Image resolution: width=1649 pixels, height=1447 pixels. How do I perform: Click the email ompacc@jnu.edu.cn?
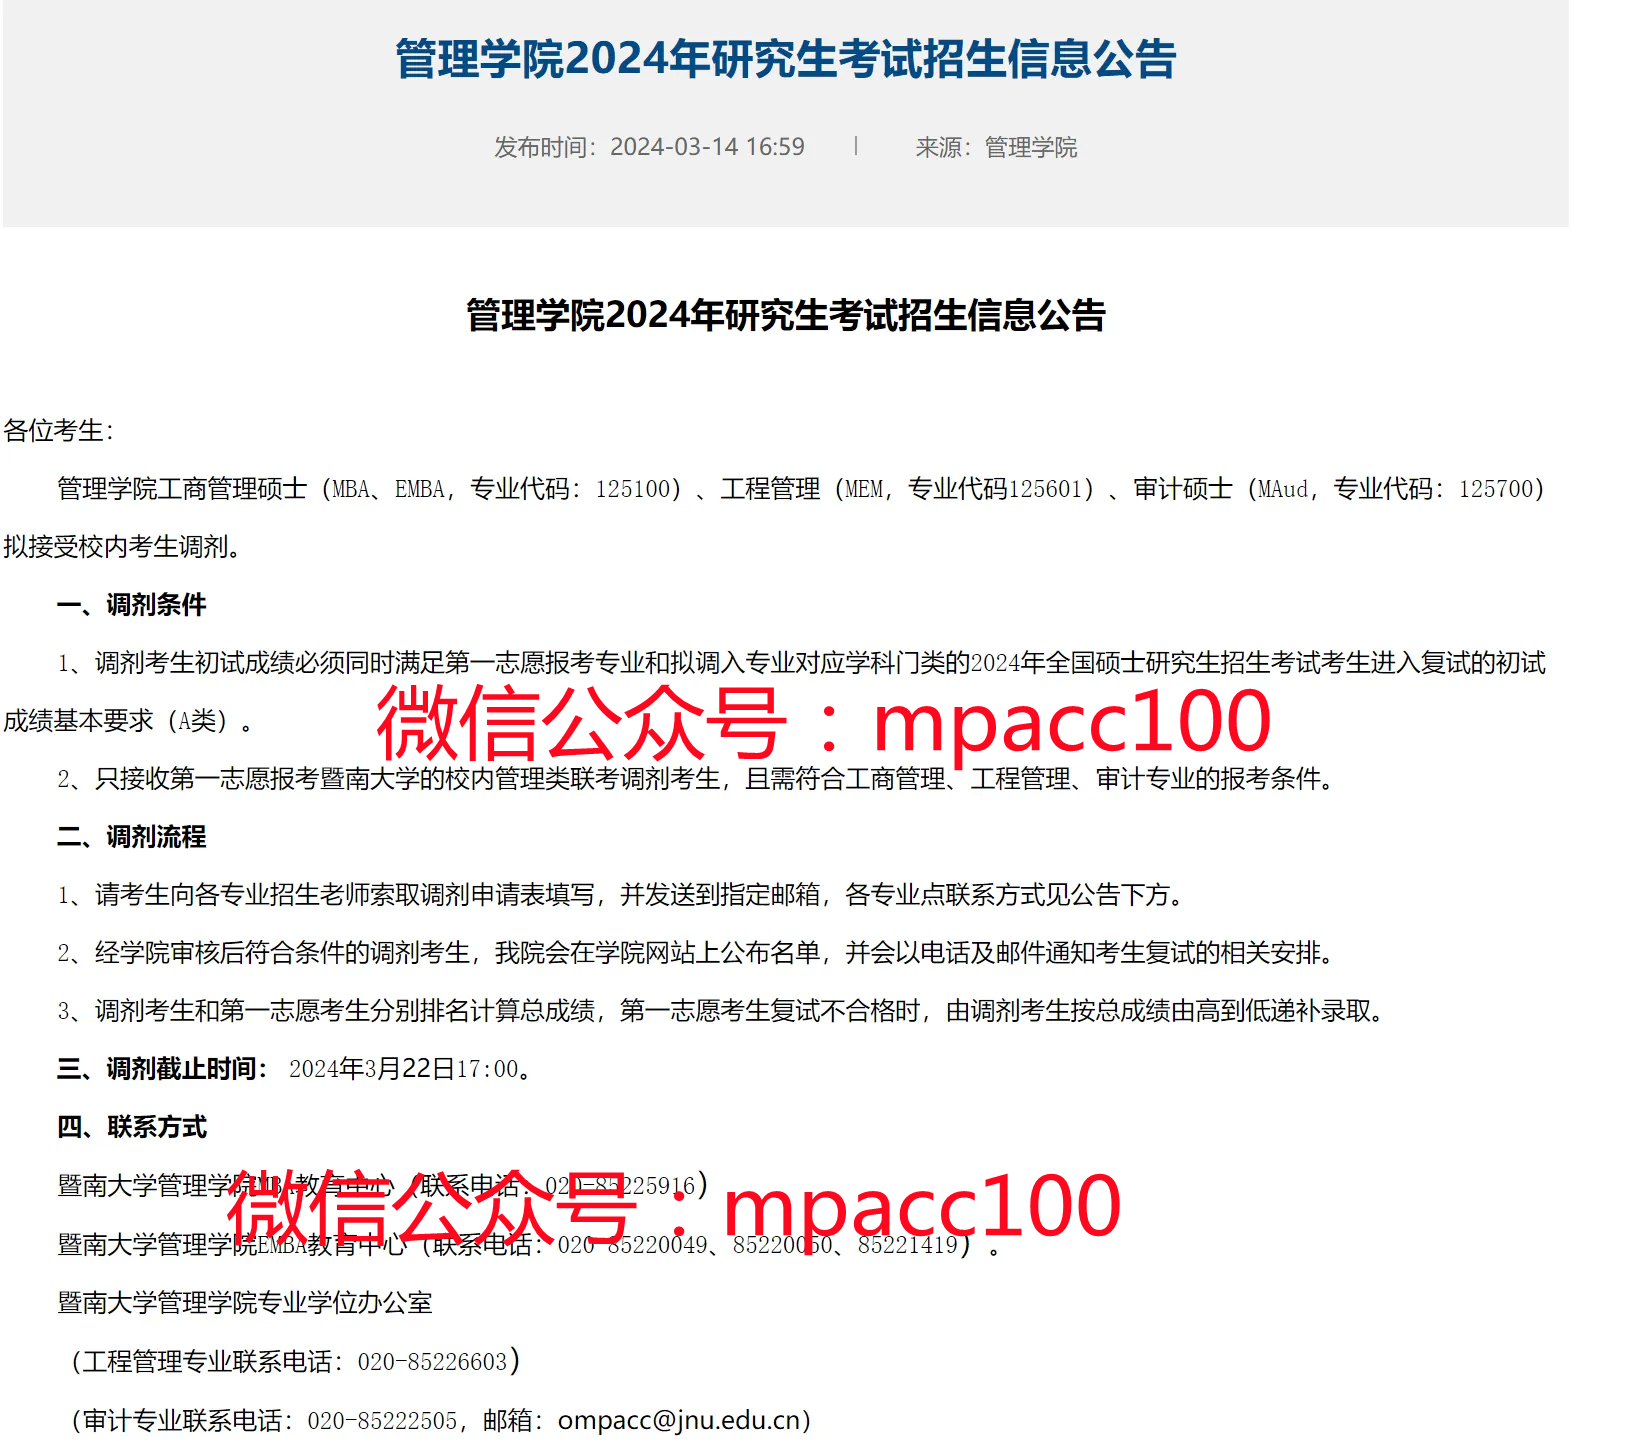pyautogui.click(x=680, y=1420)
